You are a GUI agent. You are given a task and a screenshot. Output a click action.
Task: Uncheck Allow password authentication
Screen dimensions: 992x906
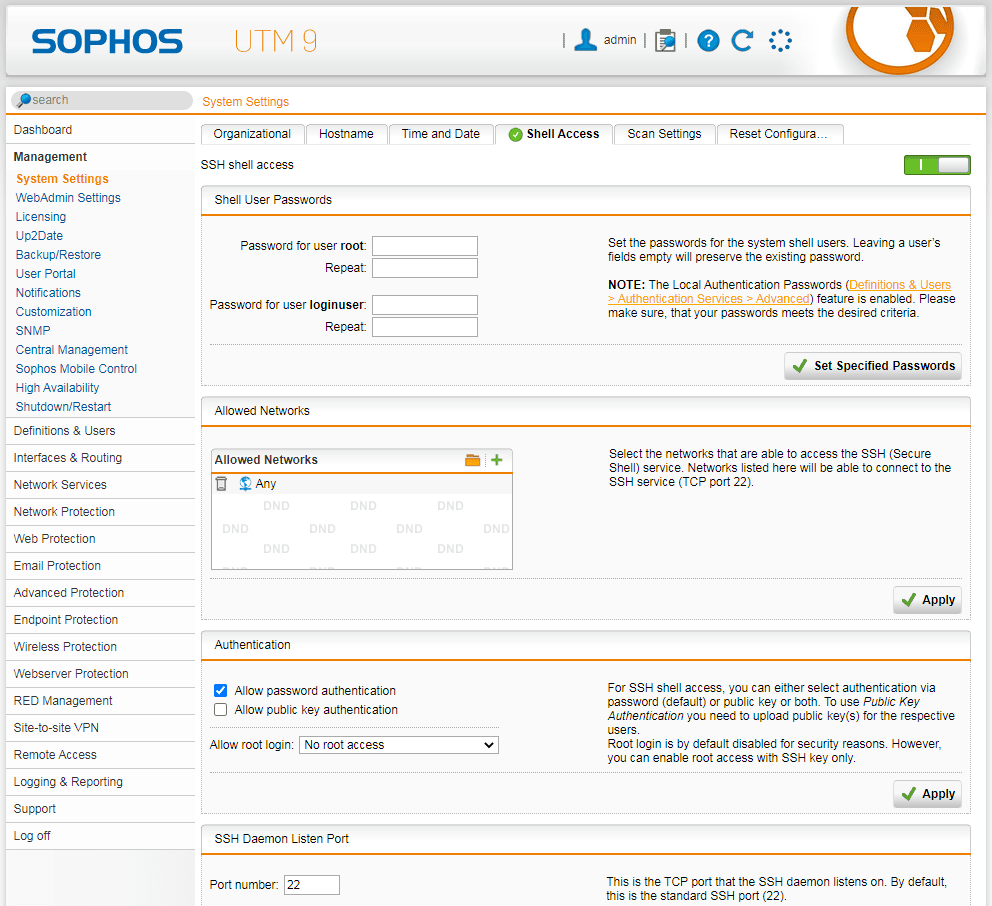point(220,690)
